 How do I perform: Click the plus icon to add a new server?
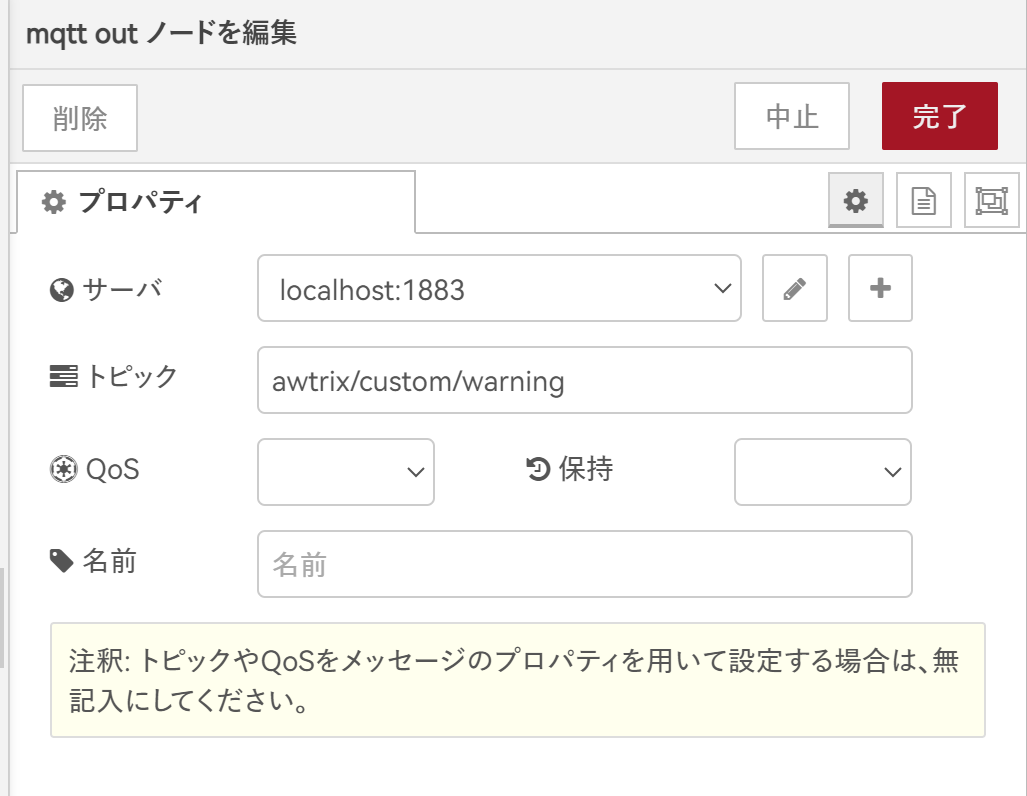[x=880, y=288]
